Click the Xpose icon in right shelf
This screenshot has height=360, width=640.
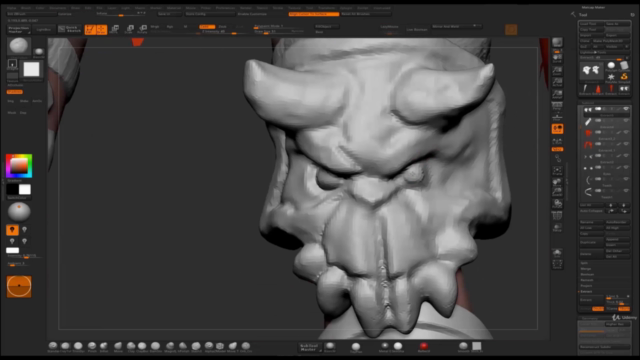[x=557, y=264]
